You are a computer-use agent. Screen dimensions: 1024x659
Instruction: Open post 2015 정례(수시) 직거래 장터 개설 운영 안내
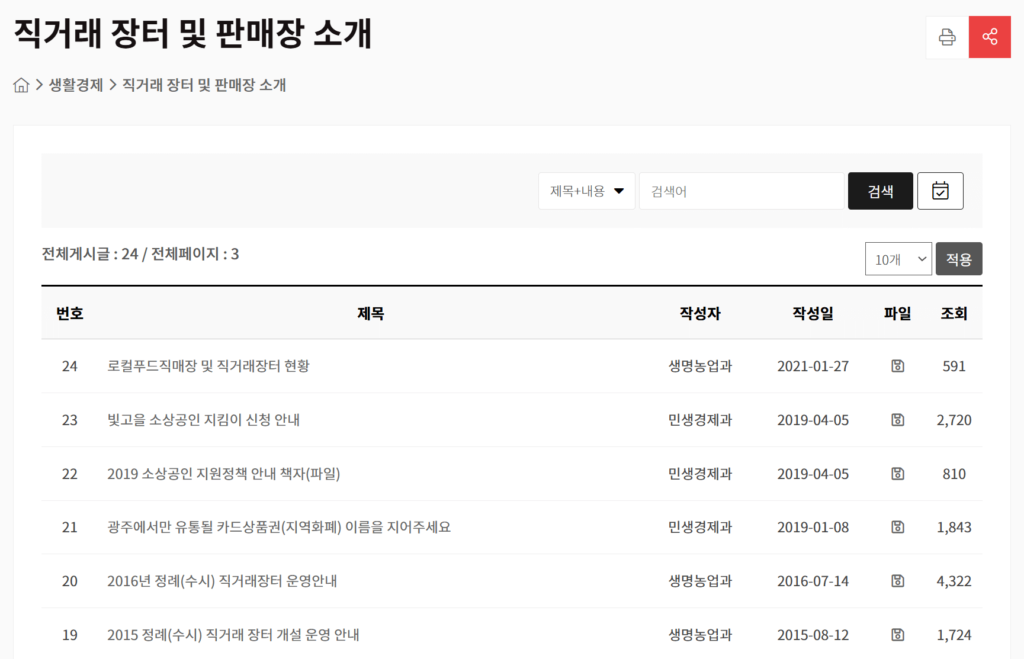pos(233,634)
